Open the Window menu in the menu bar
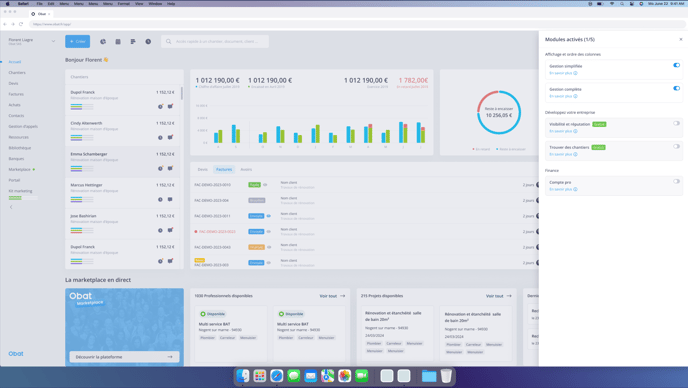The image size is (688, 388). pos(155,4)
